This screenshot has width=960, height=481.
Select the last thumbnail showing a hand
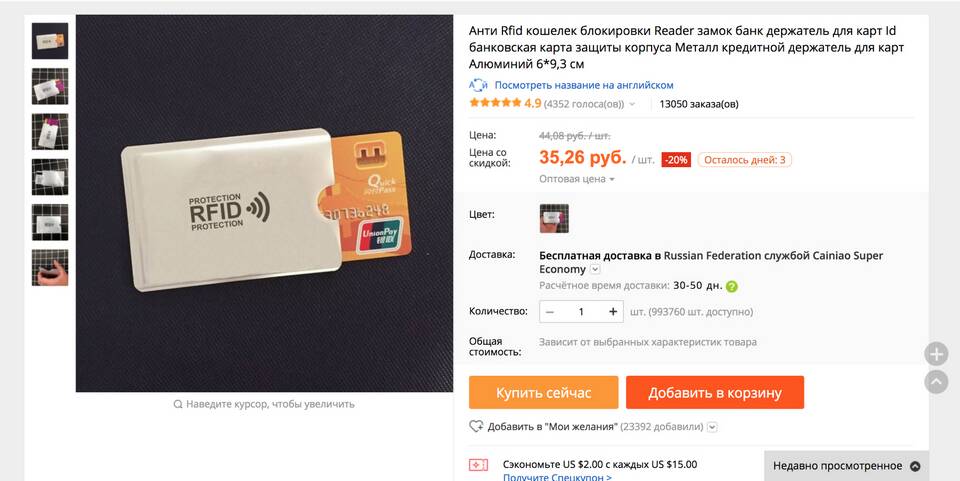pos(50,267)
